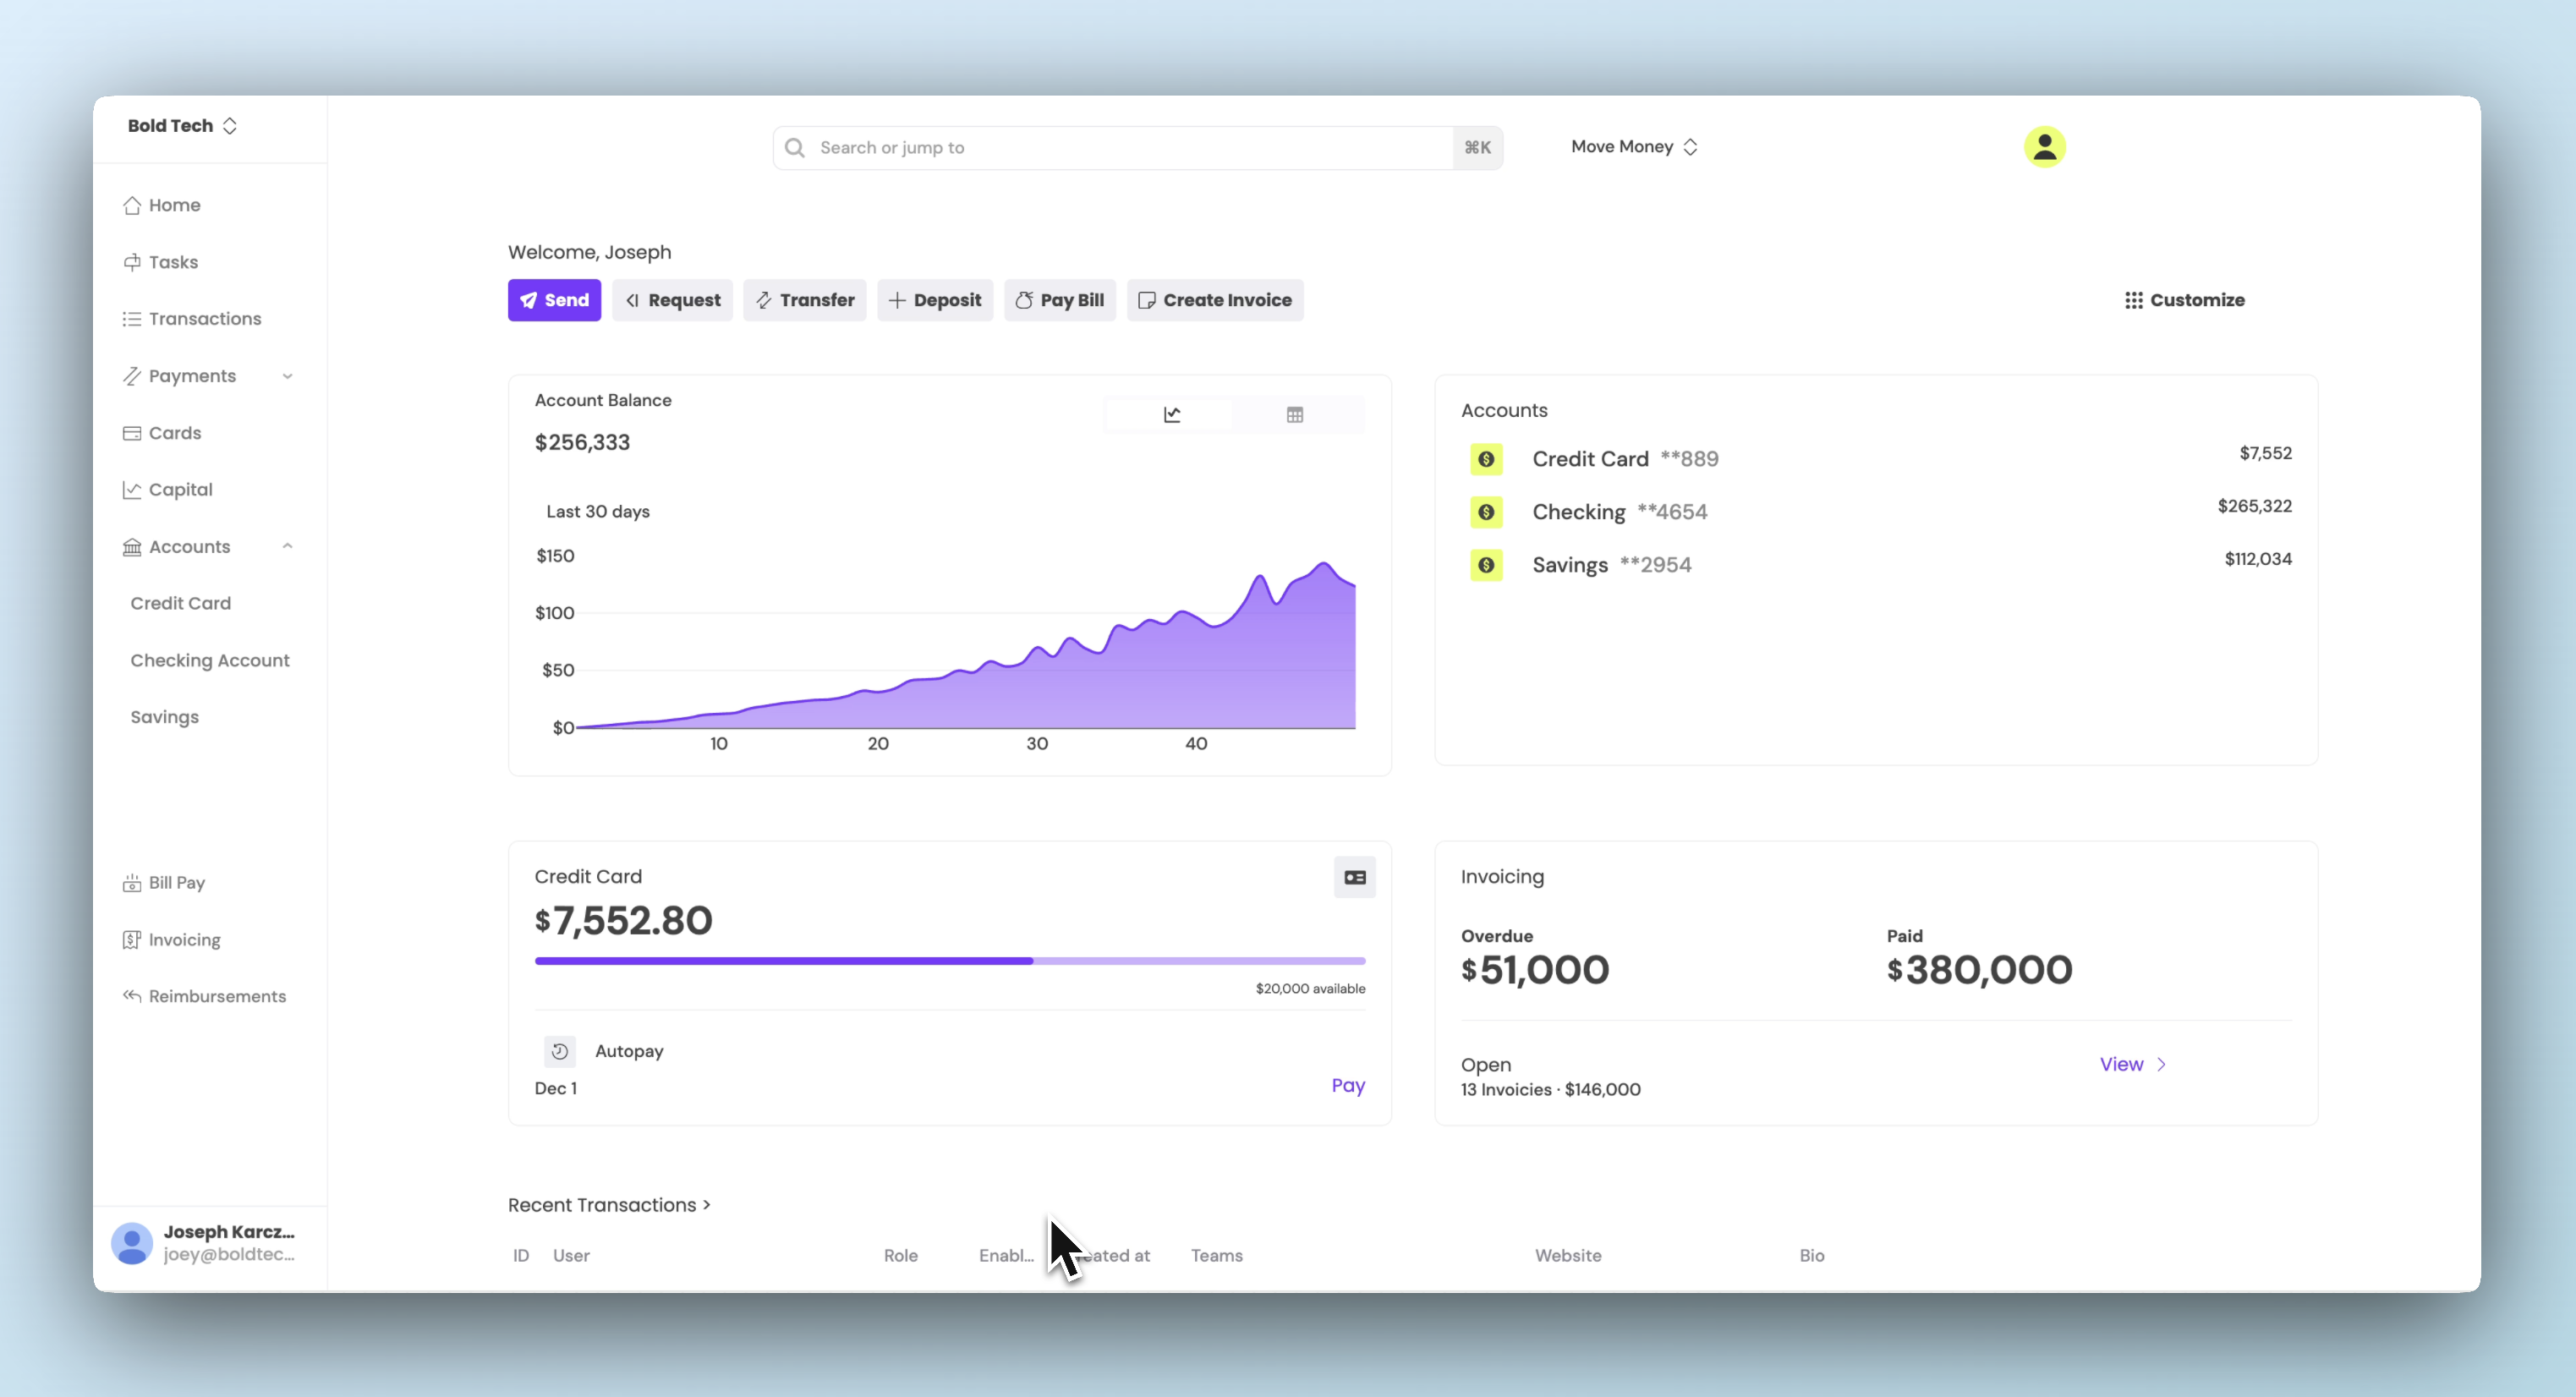The width and height of the screenshot is (2576, 1397).
Task: Click the View invoices link
Action: tap(2121, 1064)
